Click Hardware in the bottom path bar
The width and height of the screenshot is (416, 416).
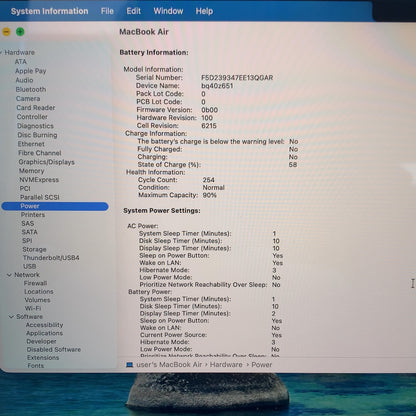click(x=226, y=365)
